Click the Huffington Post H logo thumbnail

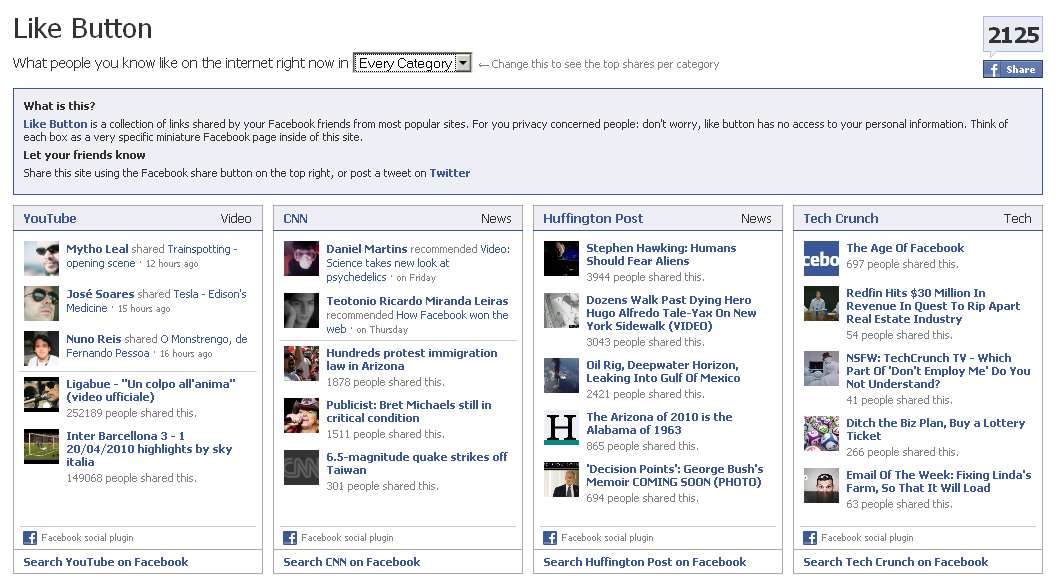click(x=561, y=428)
